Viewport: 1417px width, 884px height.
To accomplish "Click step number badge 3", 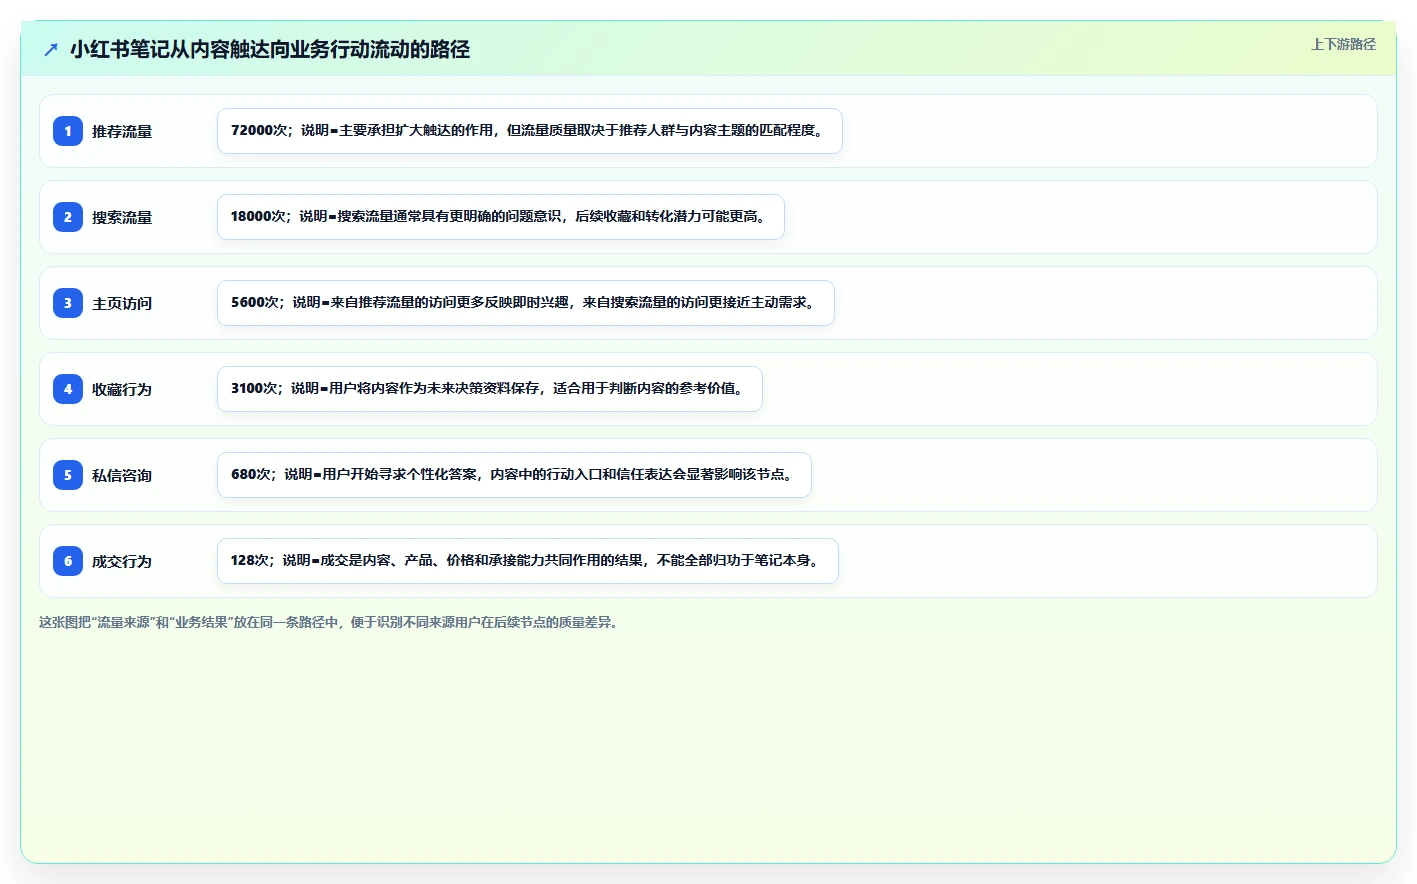I will click(68, 303).
